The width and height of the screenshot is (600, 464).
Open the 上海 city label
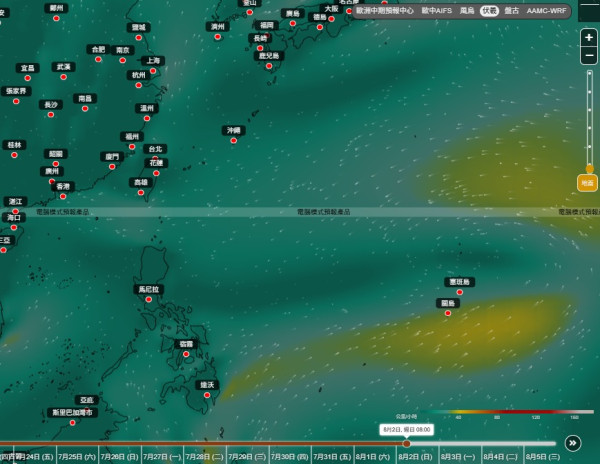153,60
